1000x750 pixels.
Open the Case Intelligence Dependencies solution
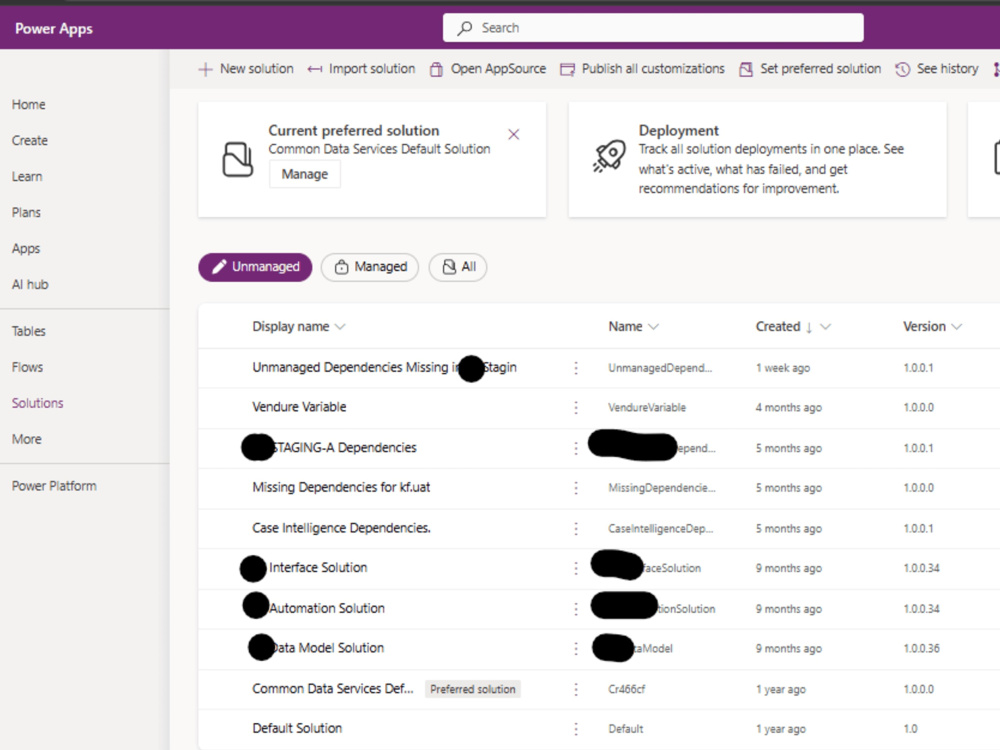point(341,528)
